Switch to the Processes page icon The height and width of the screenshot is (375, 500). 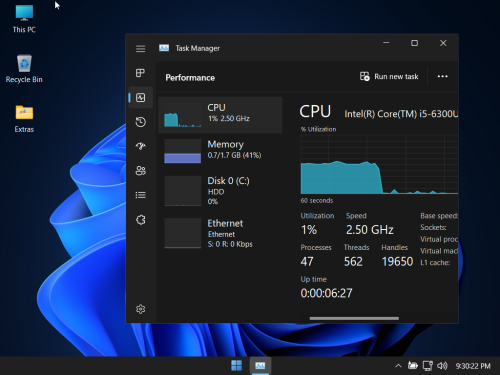140,73
